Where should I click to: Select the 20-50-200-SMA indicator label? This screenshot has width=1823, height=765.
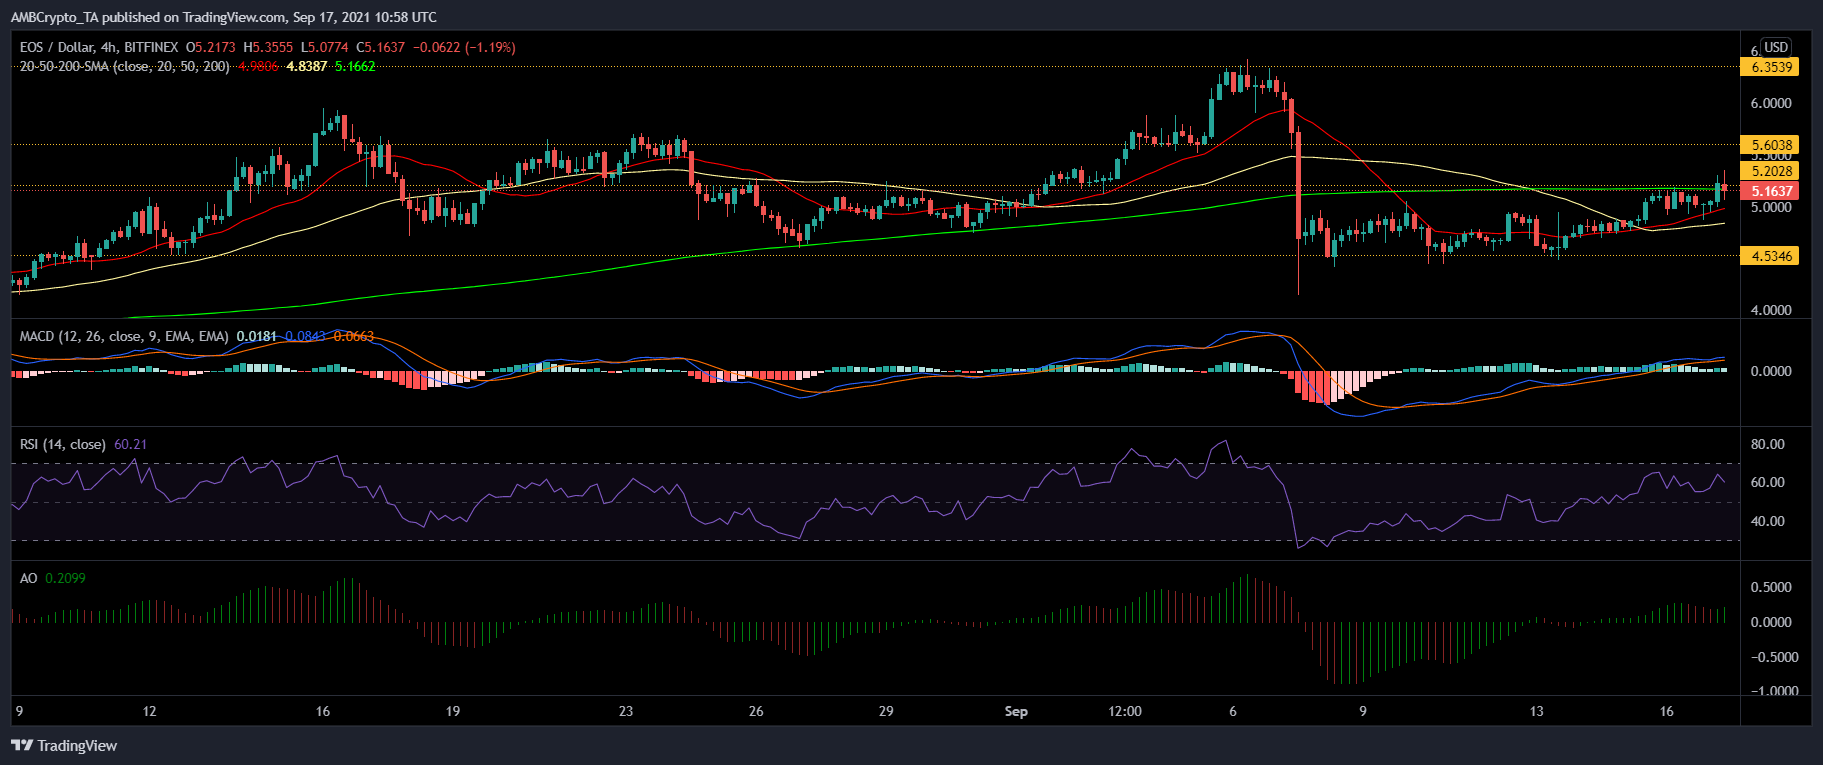click(x=125, y=66)
